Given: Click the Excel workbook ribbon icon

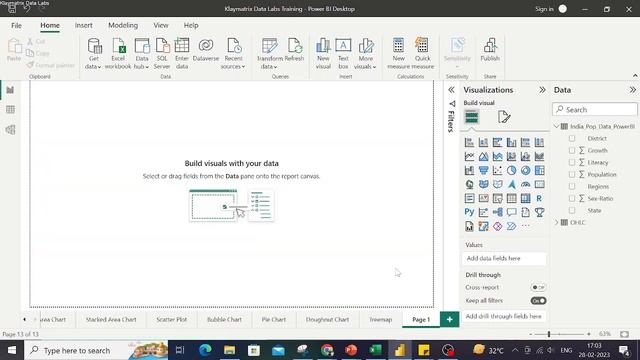Looking at the screenshot, I should (x=118, y=54).
